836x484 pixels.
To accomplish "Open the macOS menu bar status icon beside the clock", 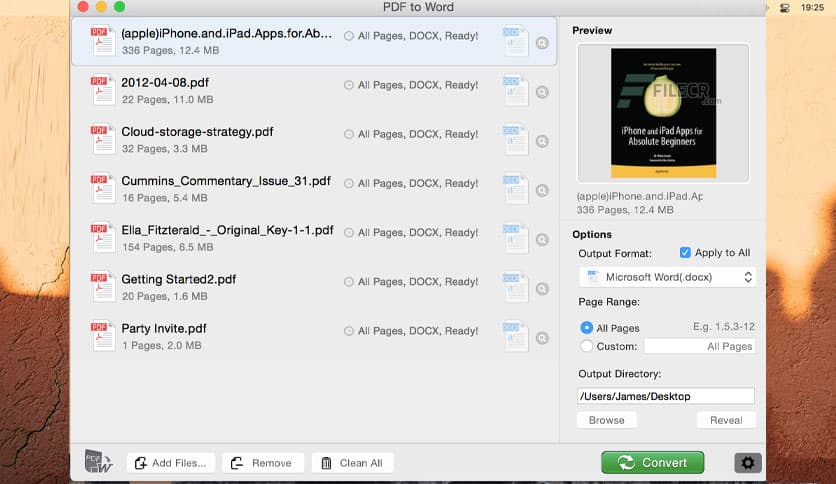I will (x=784, y=7).
